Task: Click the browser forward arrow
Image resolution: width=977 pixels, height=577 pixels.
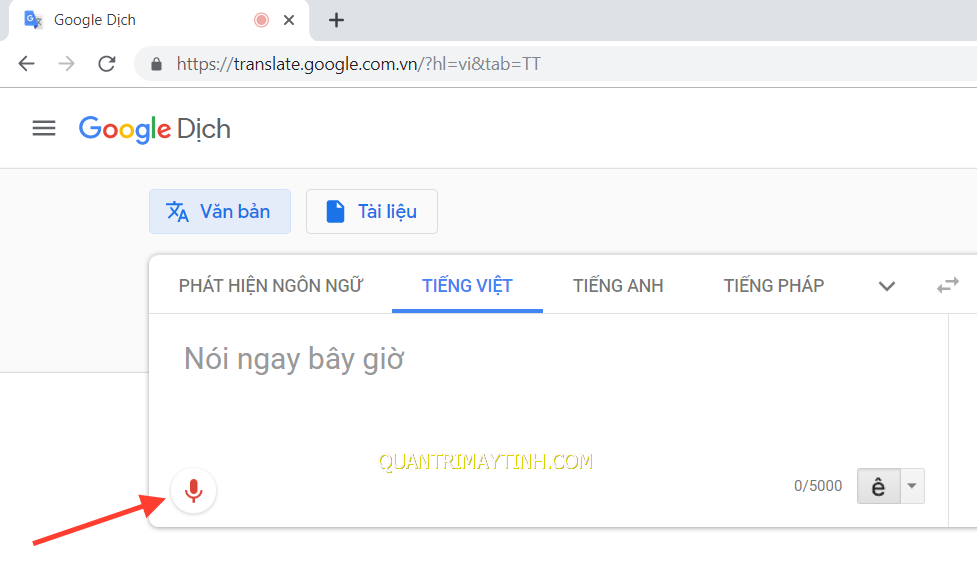Action: (66, 64)
